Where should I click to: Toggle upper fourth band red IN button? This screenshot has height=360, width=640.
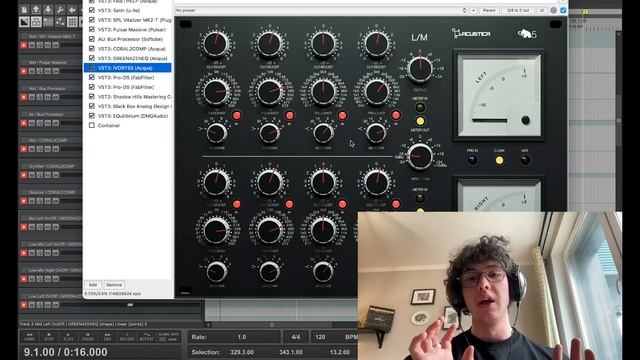pos(396,116)
